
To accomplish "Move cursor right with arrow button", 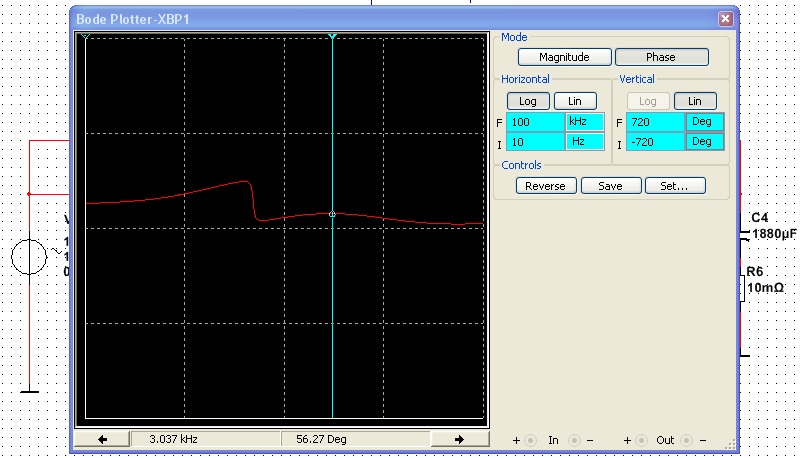I will pos(460,439).
